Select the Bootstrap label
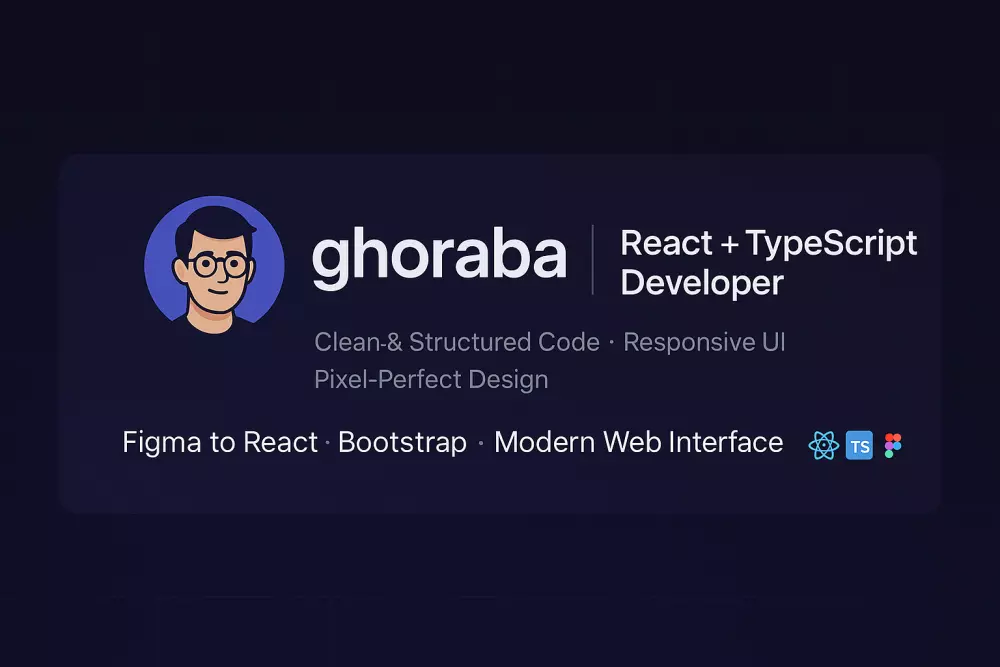The width and height of the screenshot is (1000, 667). click(402, 442)
